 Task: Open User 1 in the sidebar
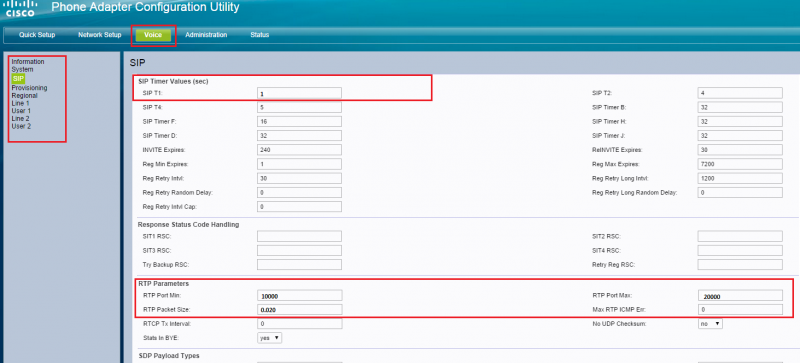[21, 111]
